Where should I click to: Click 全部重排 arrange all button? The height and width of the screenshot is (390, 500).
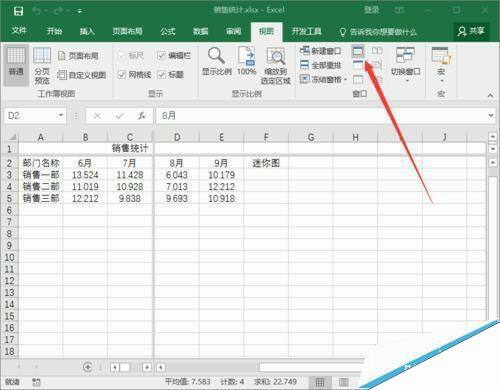320,65
